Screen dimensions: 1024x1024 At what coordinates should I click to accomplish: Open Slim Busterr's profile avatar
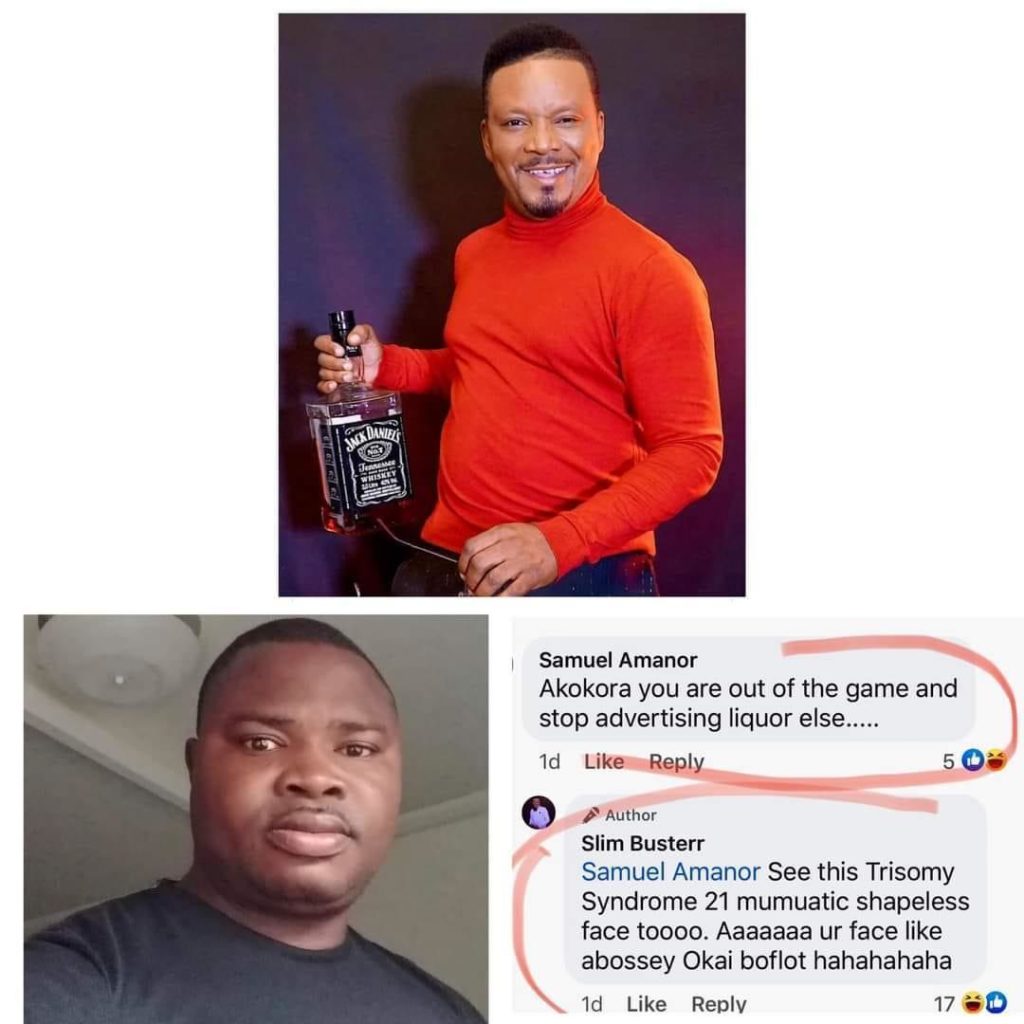[x=539, y=813]
